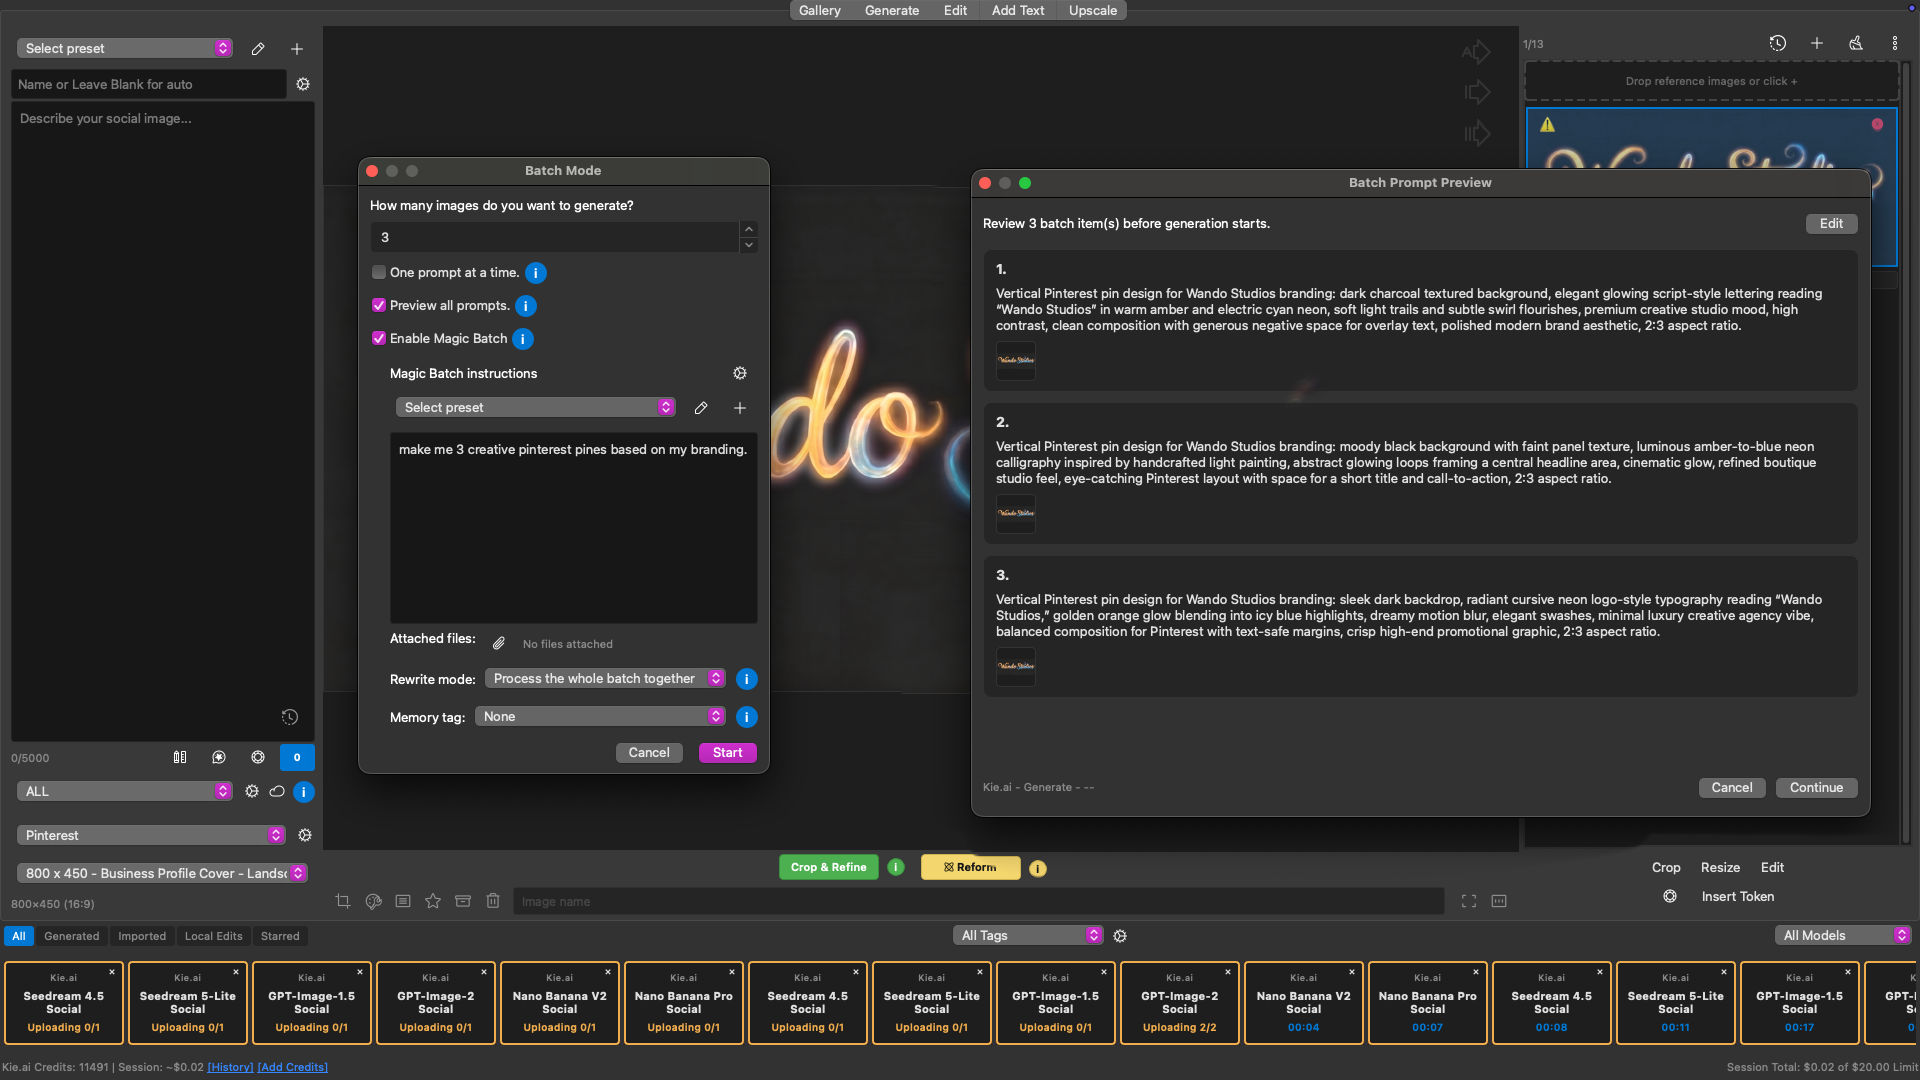Screen dimensions: 1920x1080
Task: Edit the main preset with pencil icon
Action: point(258,48)
